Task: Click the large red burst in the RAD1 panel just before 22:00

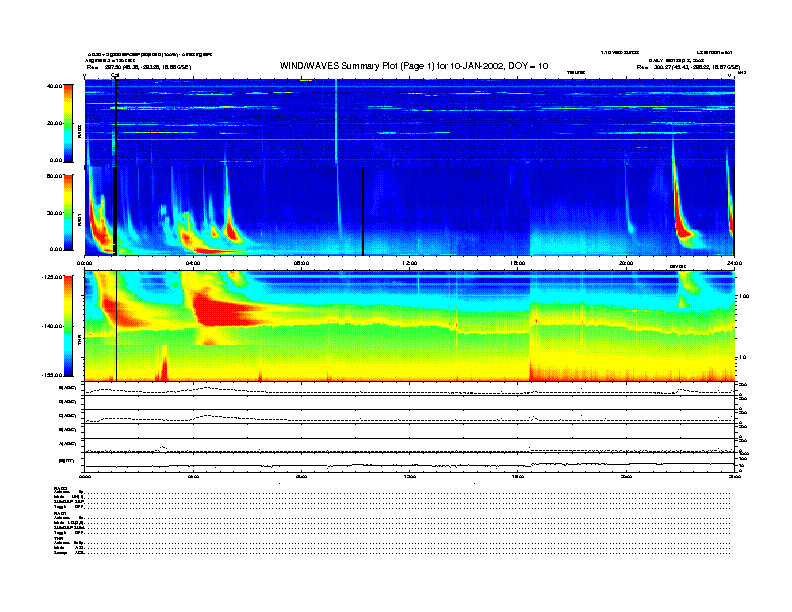Action: (x=682, y=217)
